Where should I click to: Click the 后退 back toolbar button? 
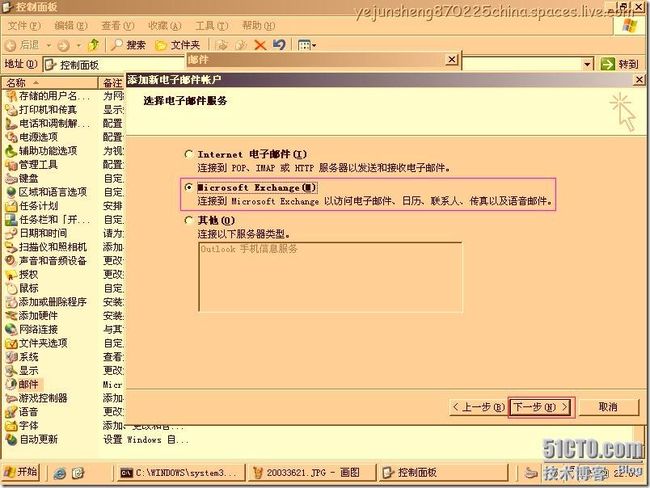[23, 45]
